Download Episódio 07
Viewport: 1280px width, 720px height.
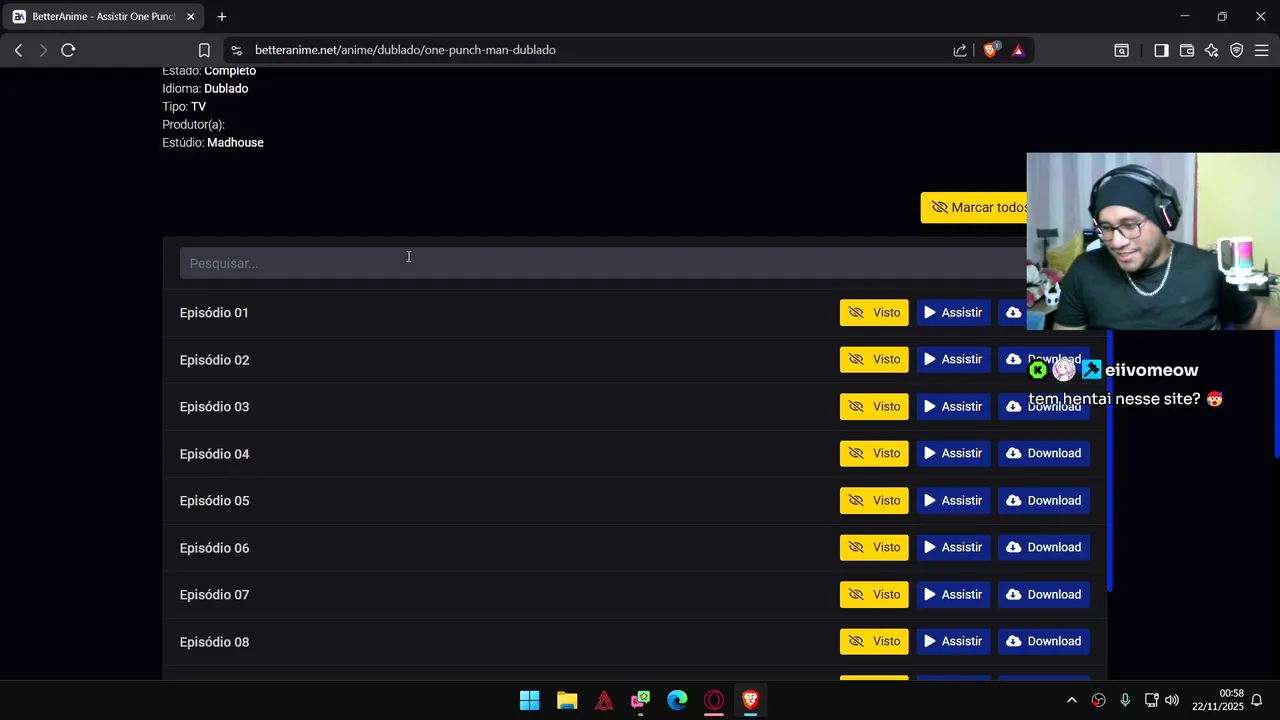pos(1043,595)
